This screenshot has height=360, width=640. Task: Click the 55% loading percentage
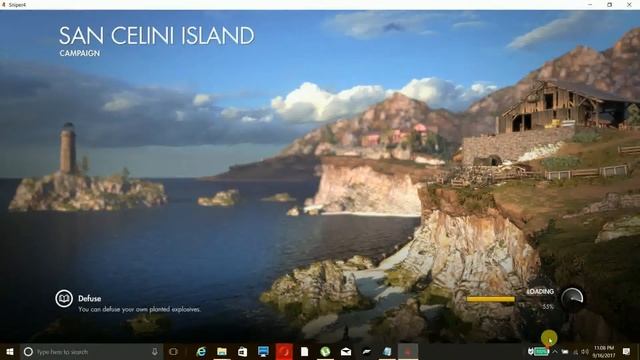548,307
